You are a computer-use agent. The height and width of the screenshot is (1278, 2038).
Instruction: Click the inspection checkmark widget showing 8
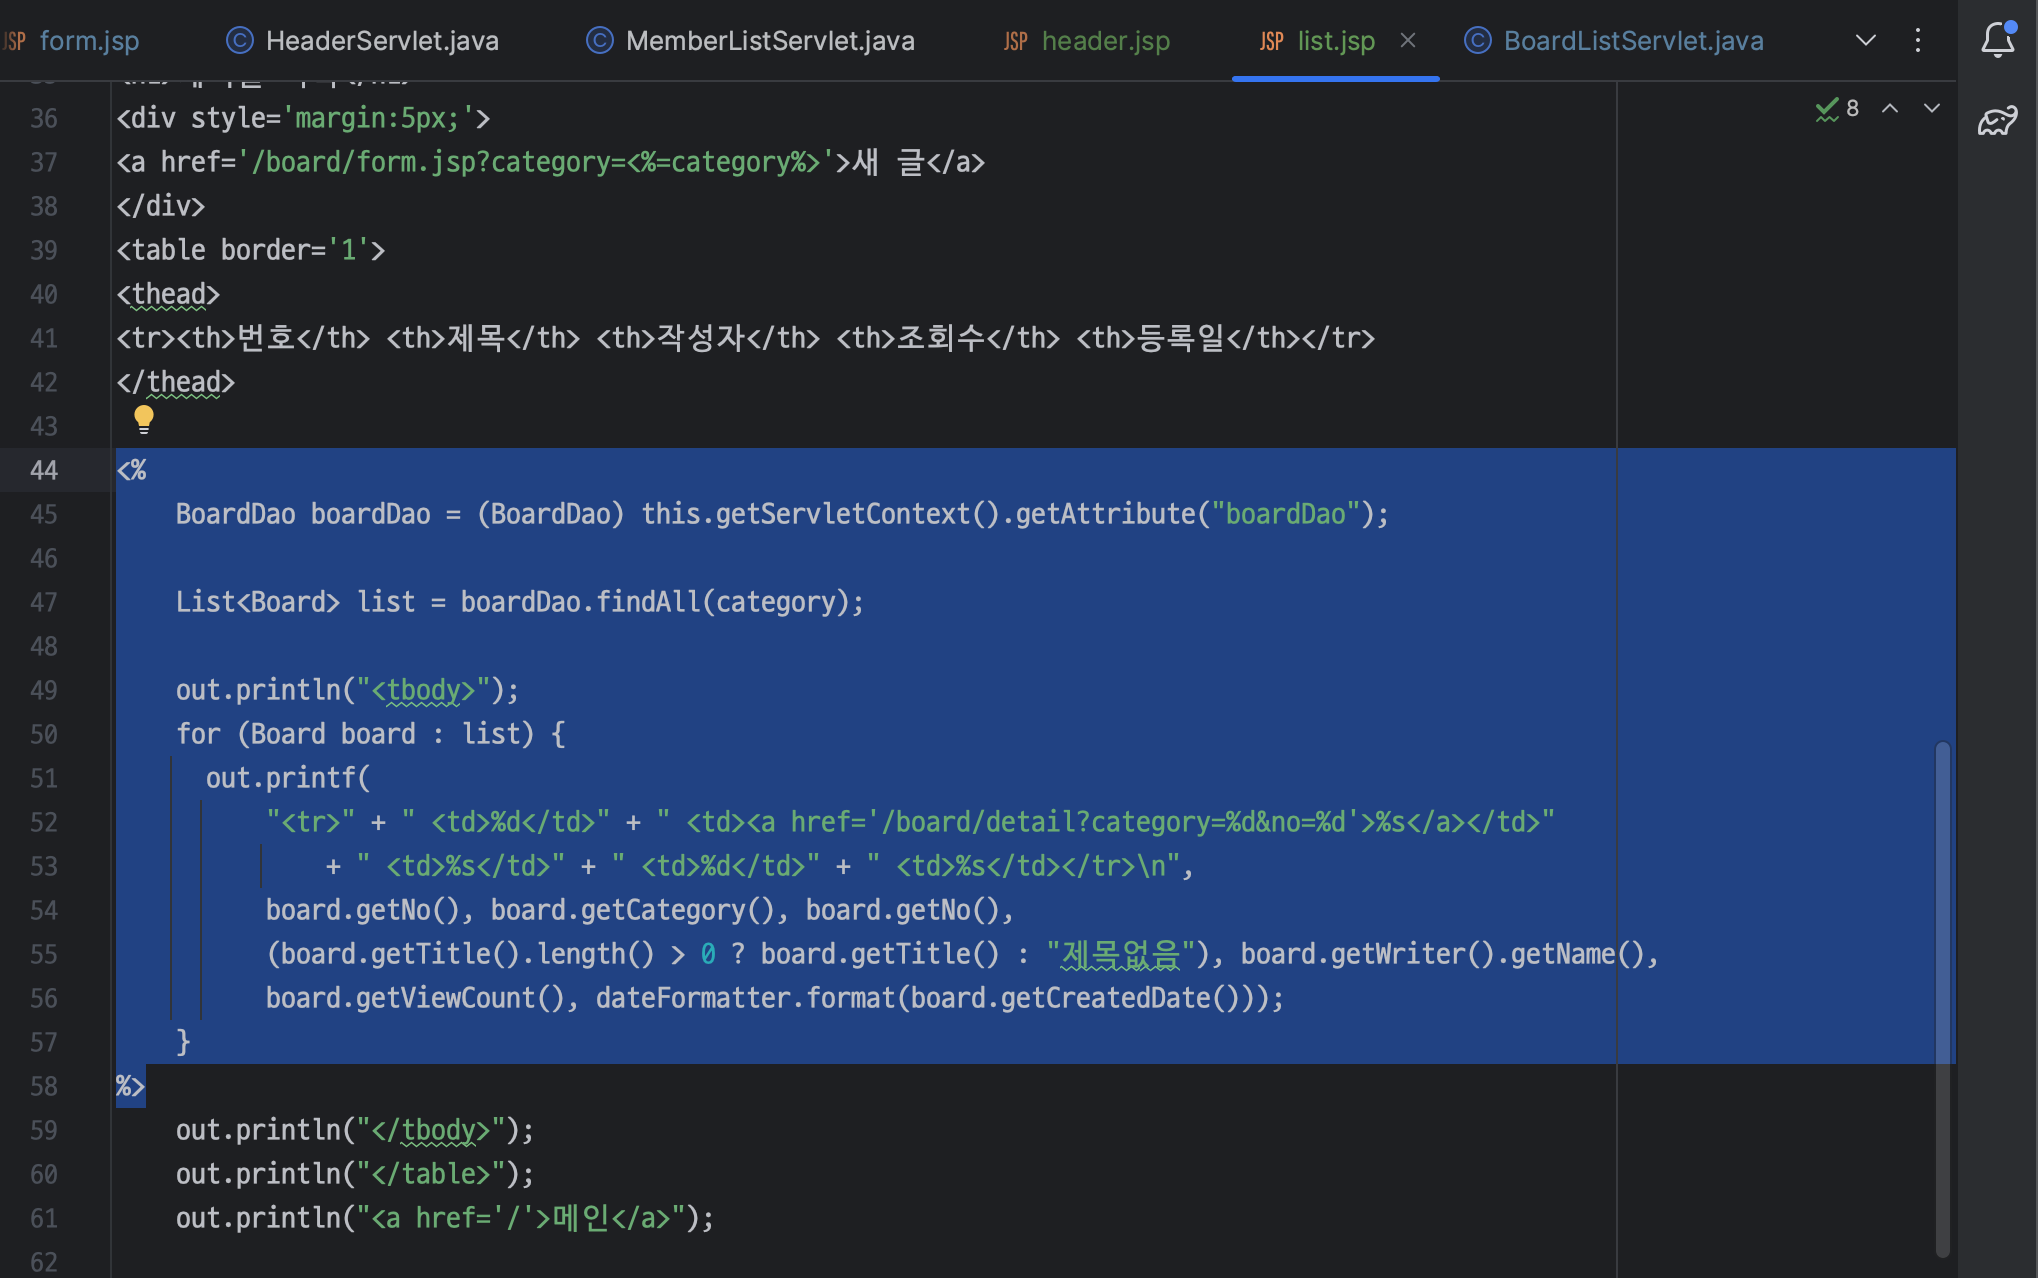(x=1837, y=108)
